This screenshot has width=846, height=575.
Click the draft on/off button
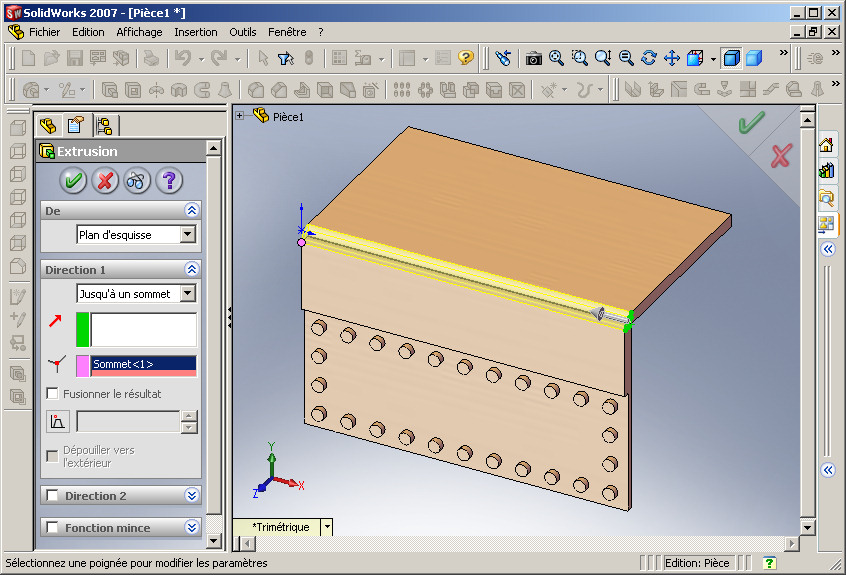point(58,421)
